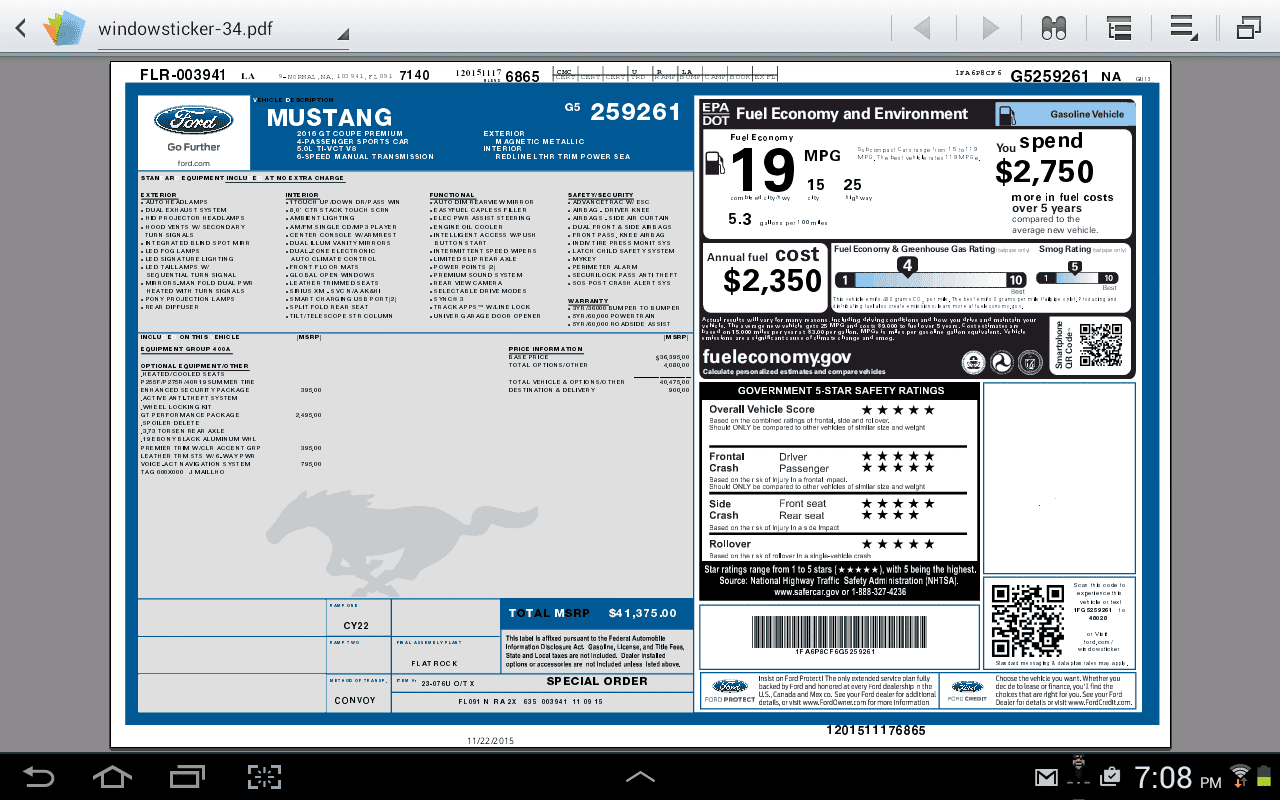This screenshot has width=1280, height=800.
Task: Expand the mini apps tray chevron
Action: click(640, 776)
